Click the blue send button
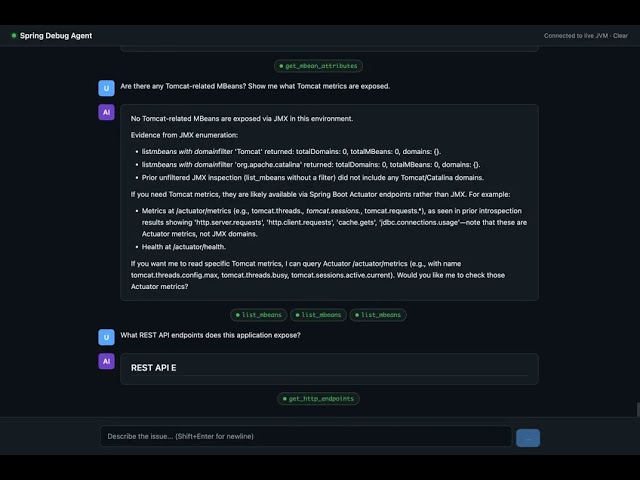Screen dimensions: 640x480 (x=528, y=438)
